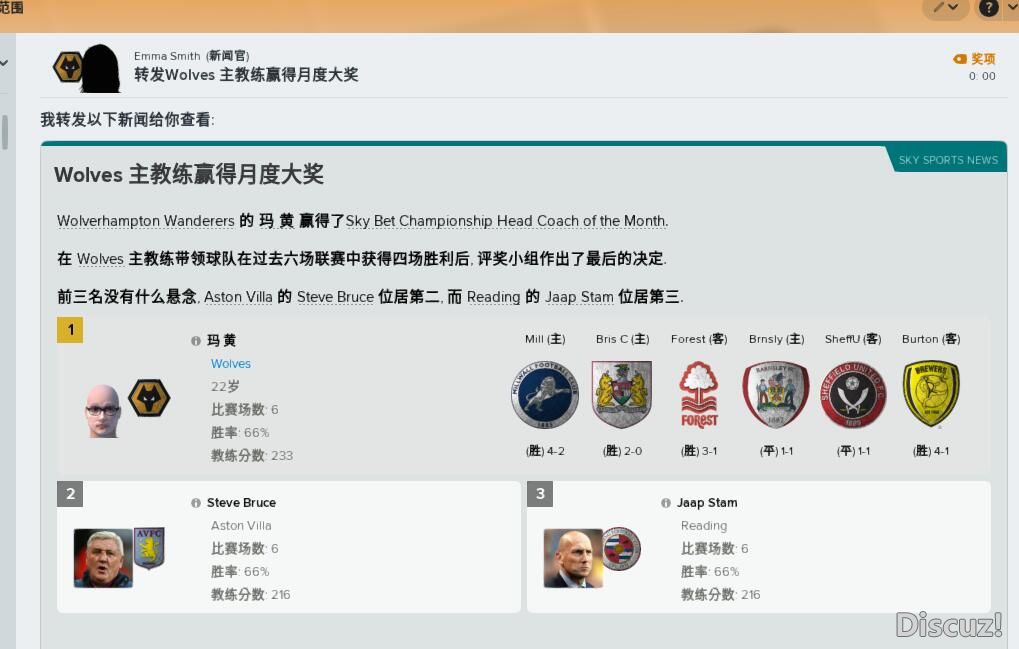Open the help question mark icon
The image size is (1019, 649).
[x=989, y=8]
